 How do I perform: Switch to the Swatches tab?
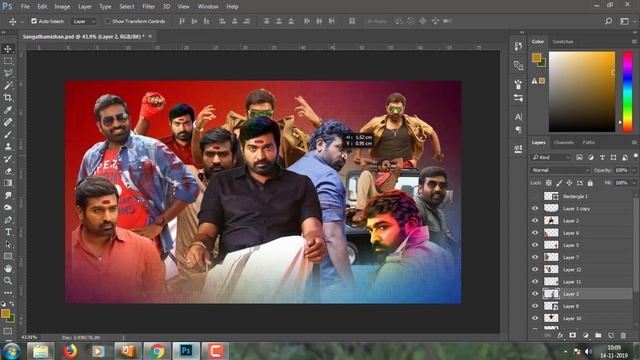pos(562,42)
